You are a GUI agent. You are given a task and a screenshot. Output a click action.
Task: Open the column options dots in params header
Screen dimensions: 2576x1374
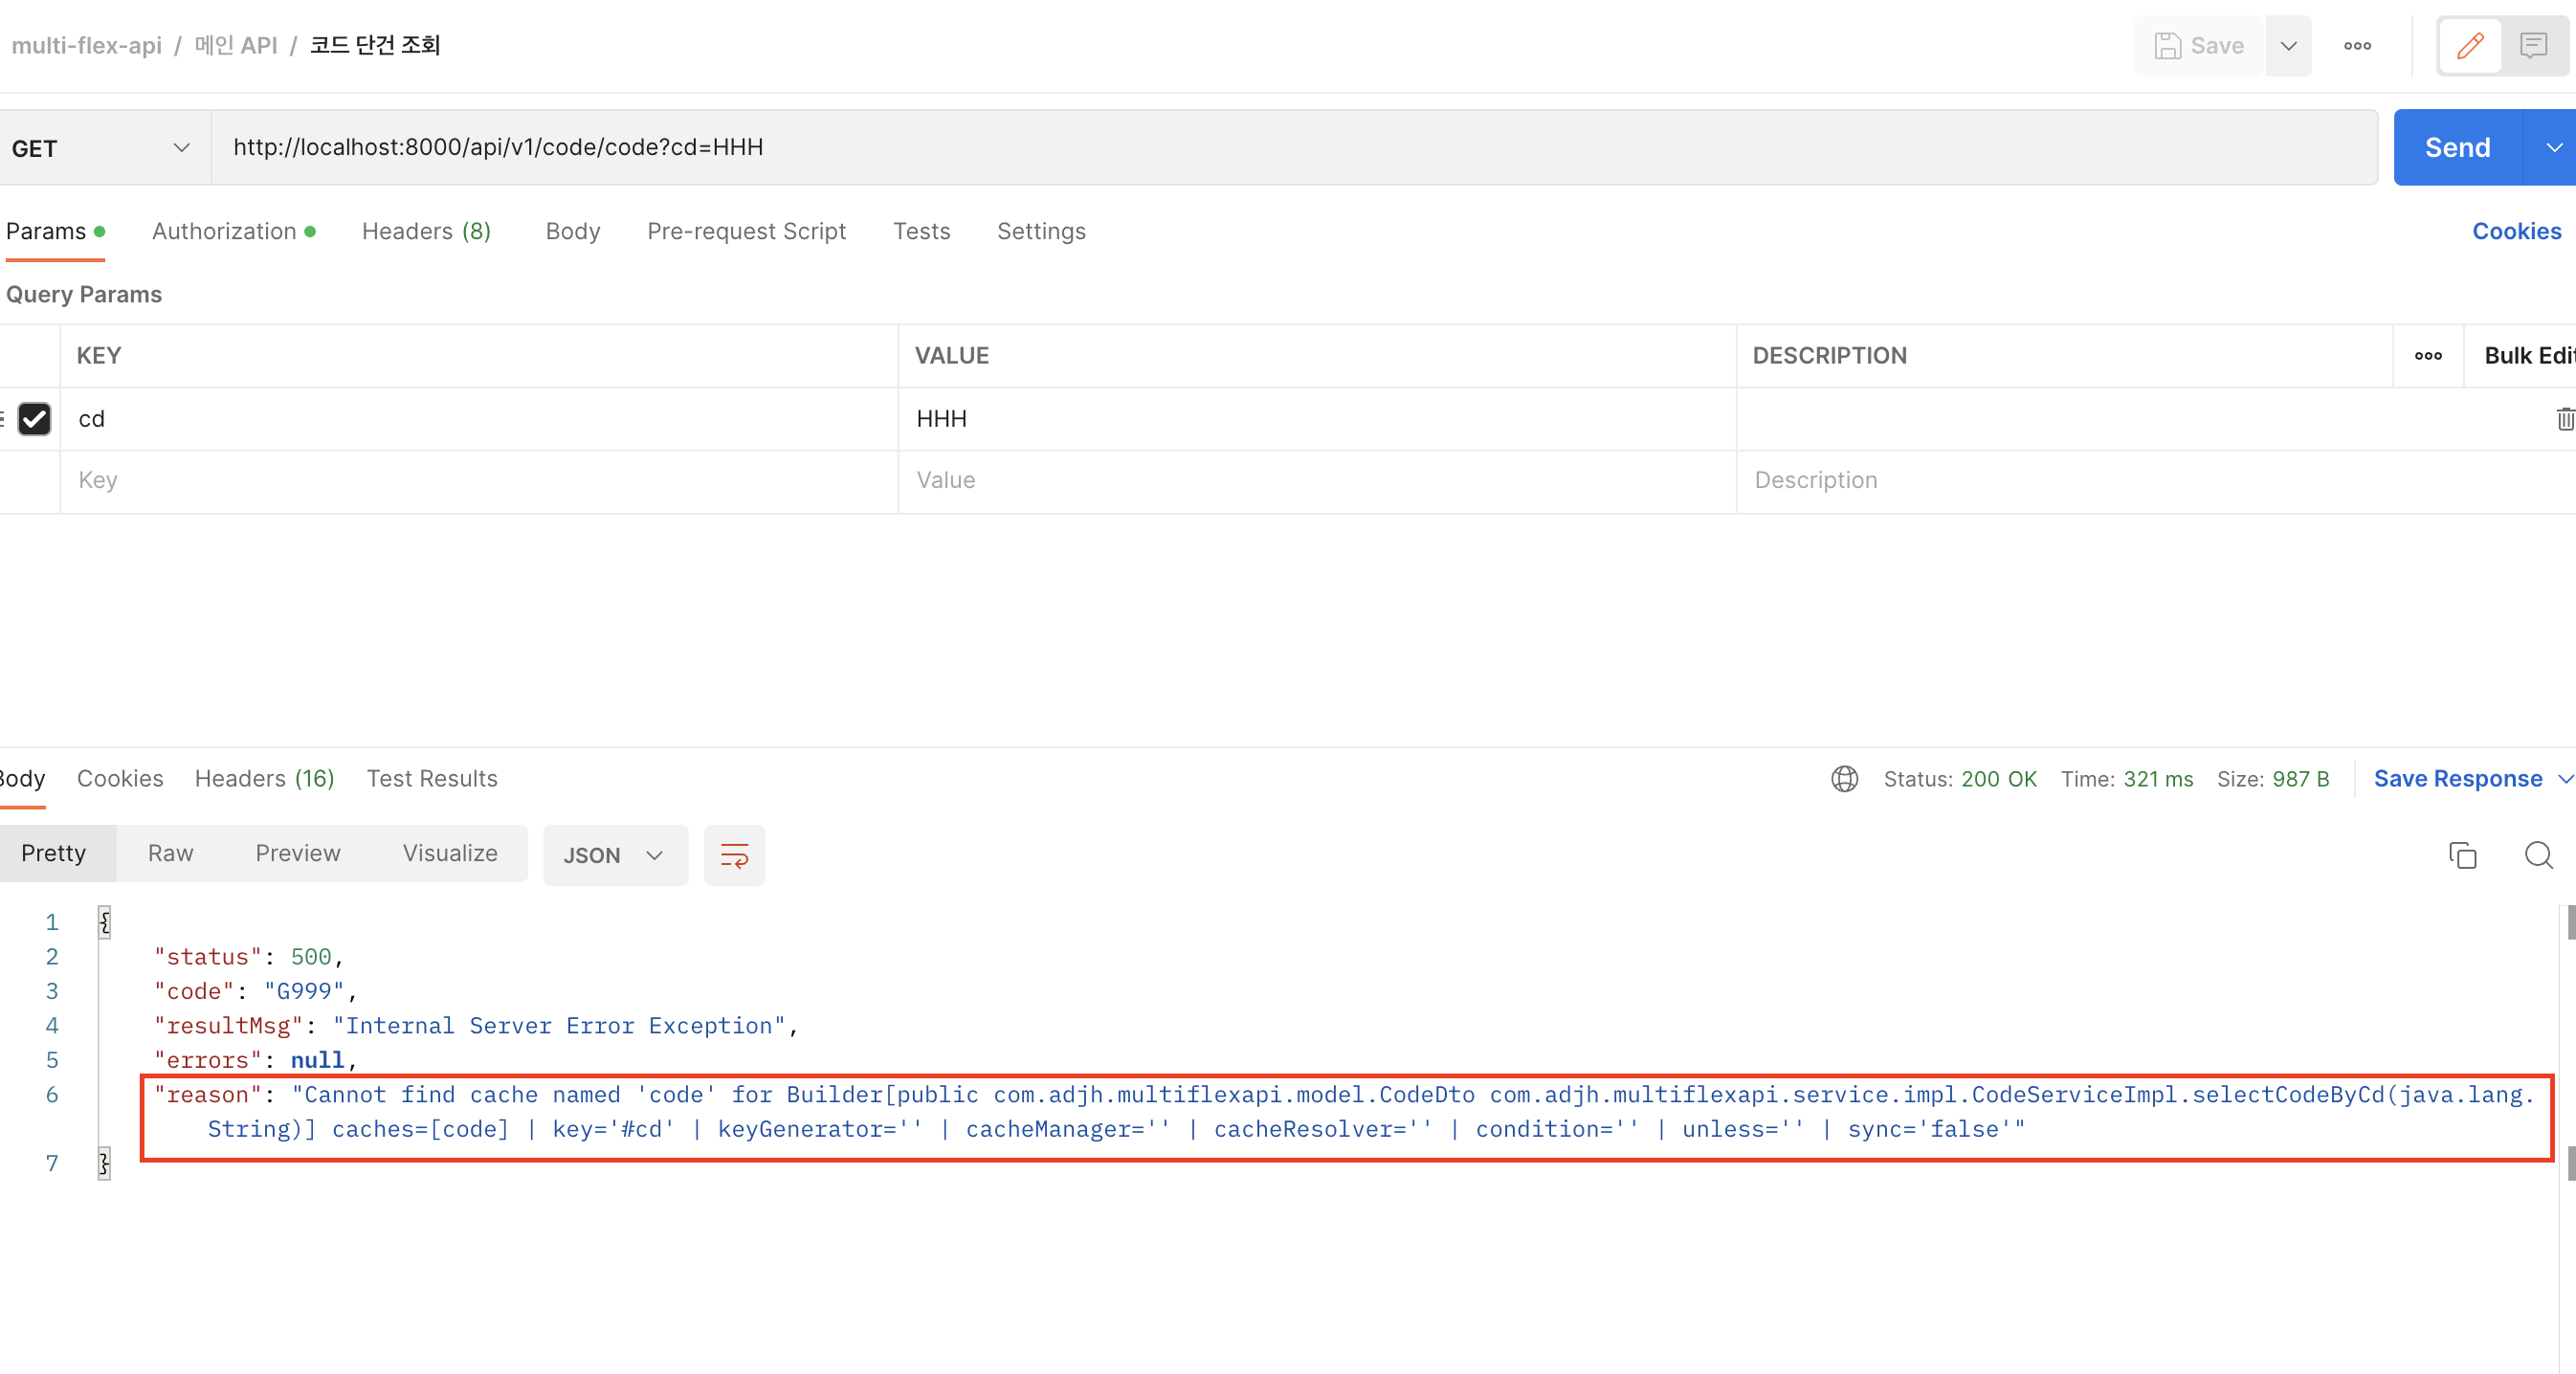[x=2428, y=356]
